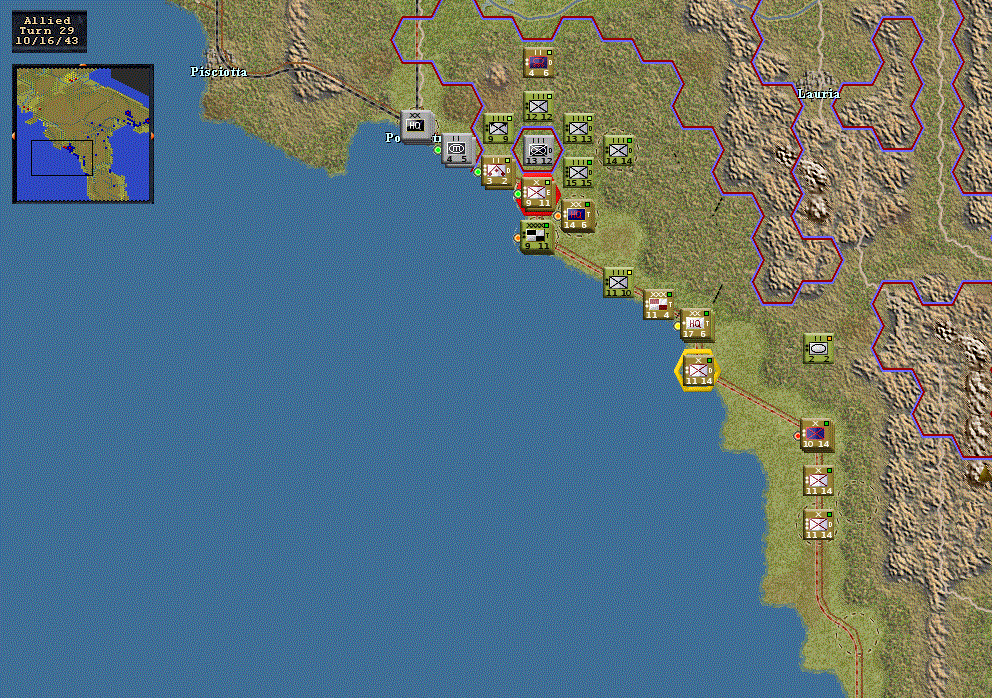Click the Allied Turn 29 info panel

pos(49,31)
